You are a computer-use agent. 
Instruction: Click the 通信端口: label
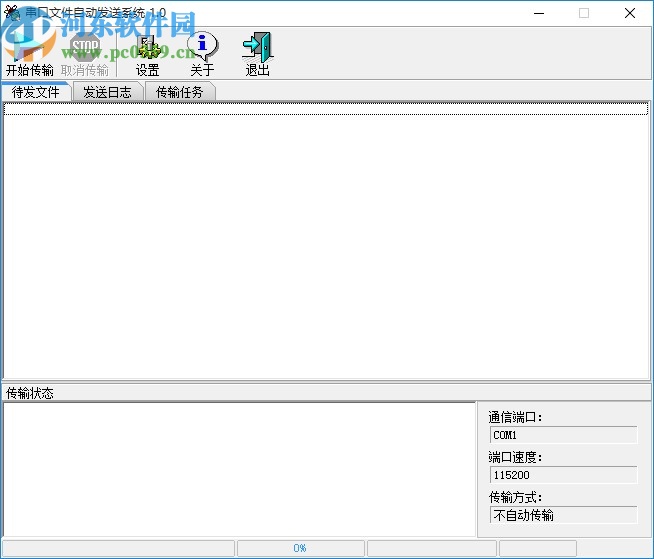515,417
